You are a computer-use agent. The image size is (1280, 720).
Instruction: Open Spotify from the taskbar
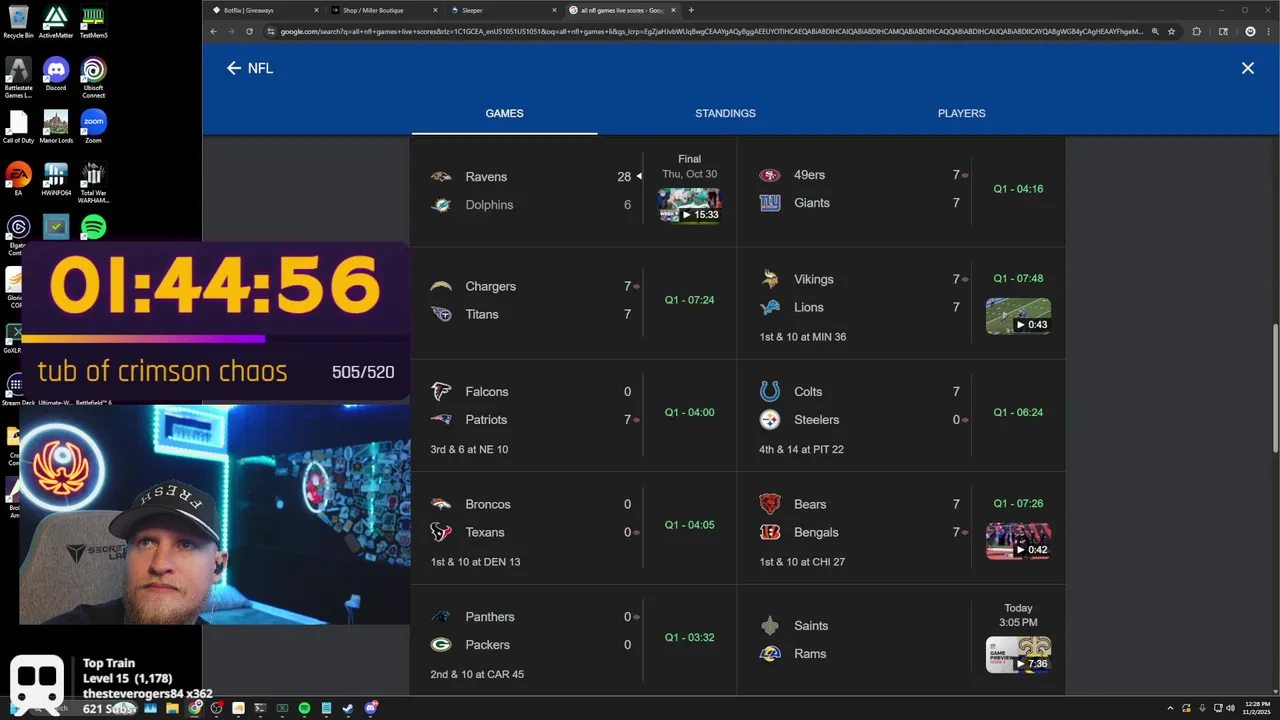[305, 708]
